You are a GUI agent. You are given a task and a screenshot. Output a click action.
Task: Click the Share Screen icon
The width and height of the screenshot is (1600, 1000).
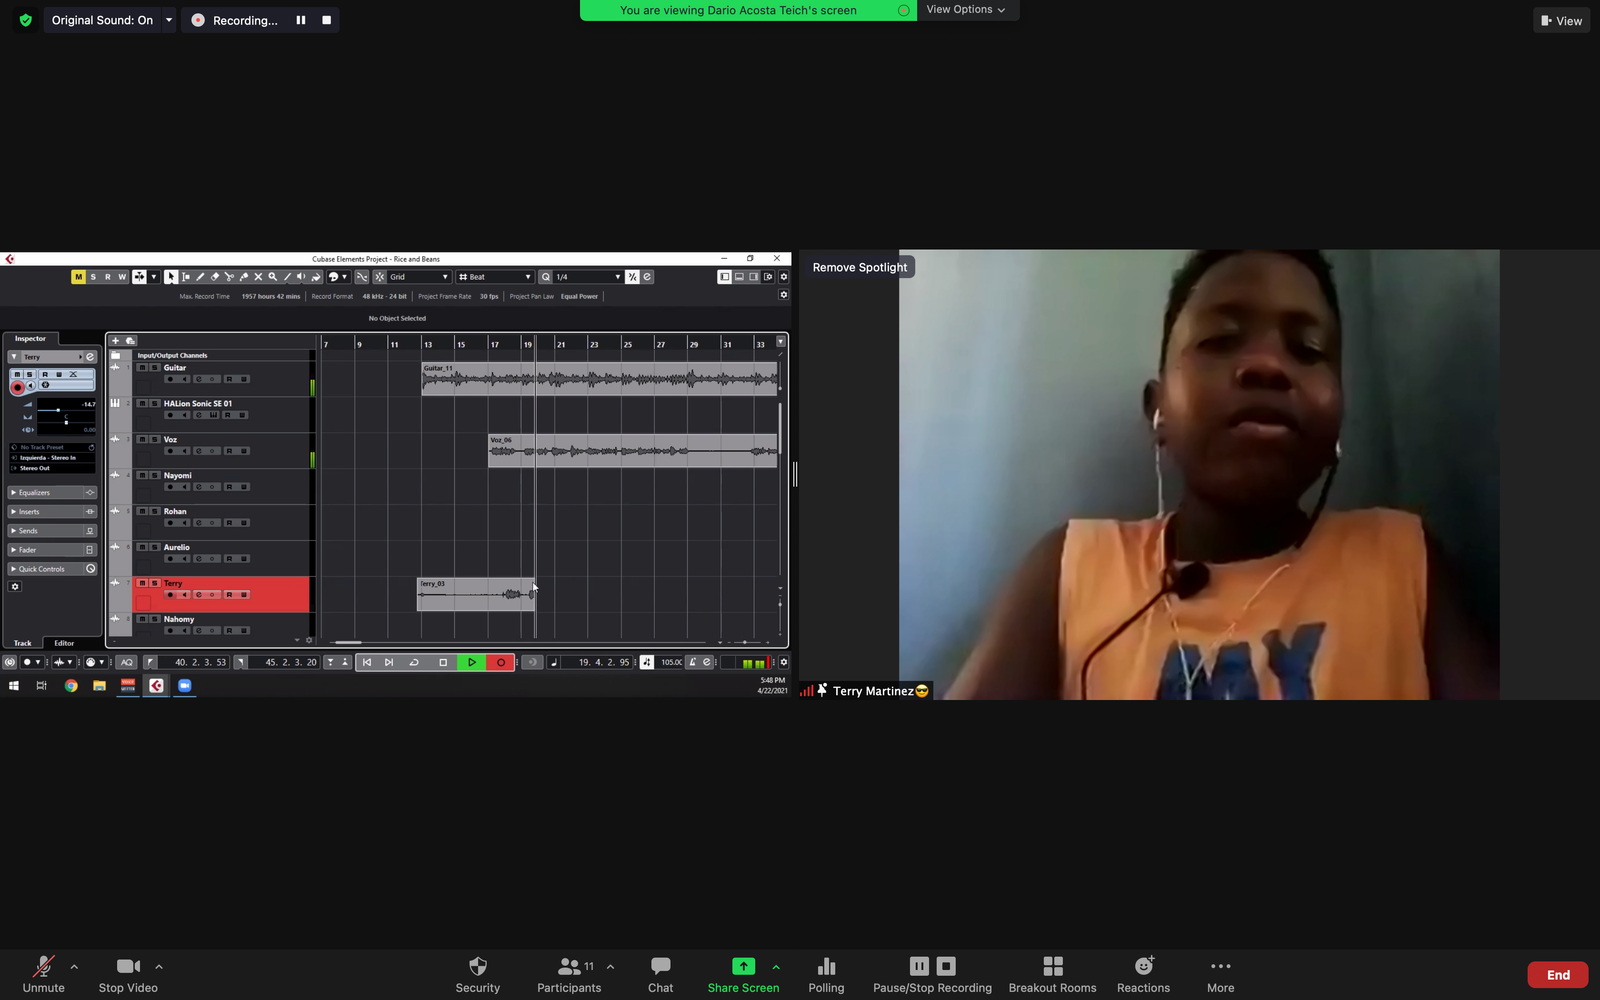(x=743, y=966)
